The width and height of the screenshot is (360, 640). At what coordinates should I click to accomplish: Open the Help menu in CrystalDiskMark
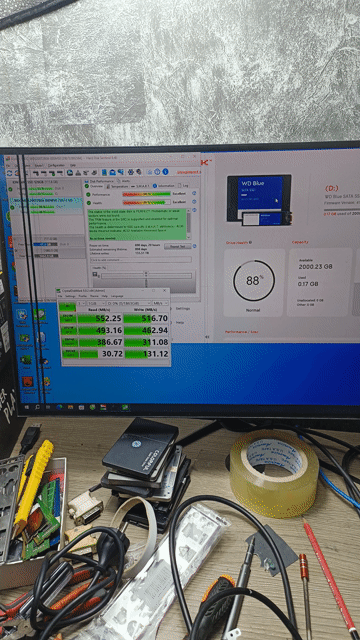pos(104,296)
